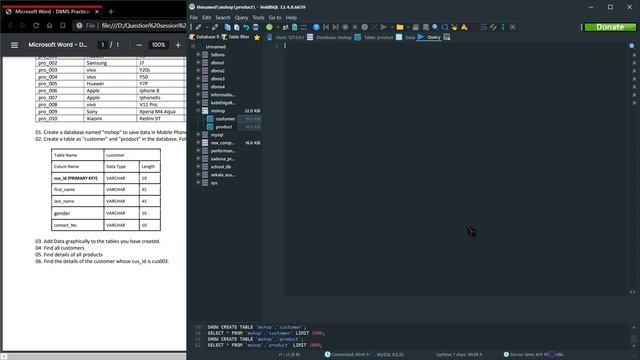Image resolution: width=640 pixels, height=360 pixels.
Task: Switch to the Query tab
Action: pos(429,37)
